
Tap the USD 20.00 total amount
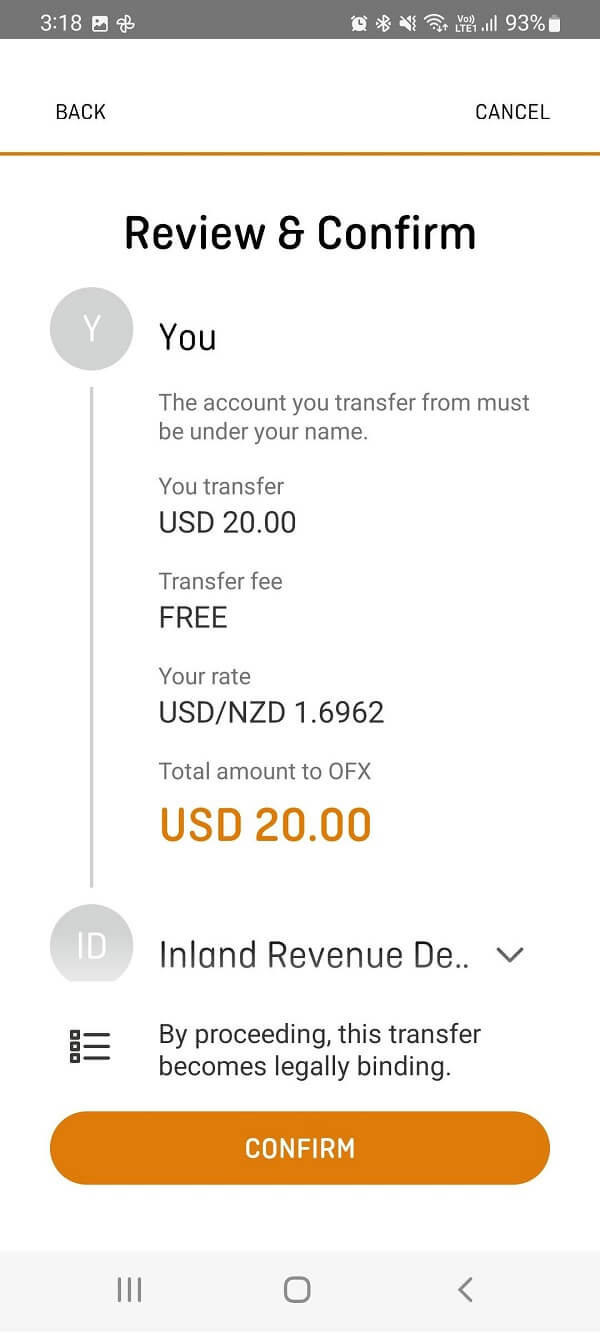tap(264, 823)
